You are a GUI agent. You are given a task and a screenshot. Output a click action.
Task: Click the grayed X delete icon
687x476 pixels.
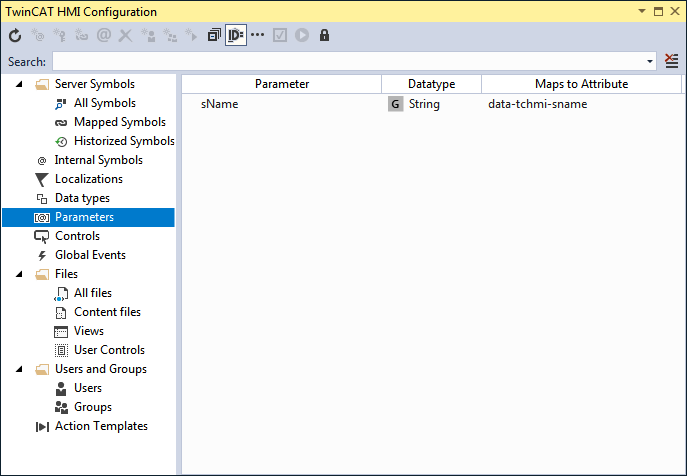click(x=126, y=36)
